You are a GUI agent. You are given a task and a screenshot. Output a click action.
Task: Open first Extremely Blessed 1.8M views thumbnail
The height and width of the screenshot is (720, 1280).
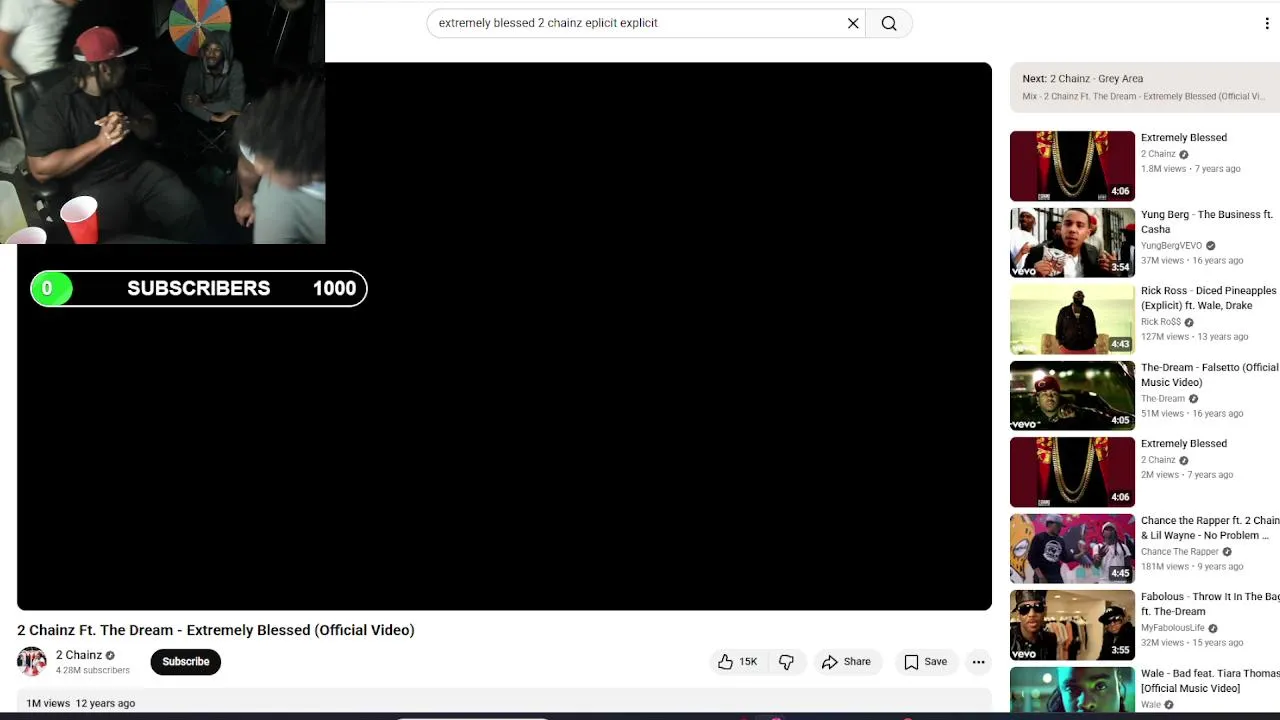point(1072,166)
